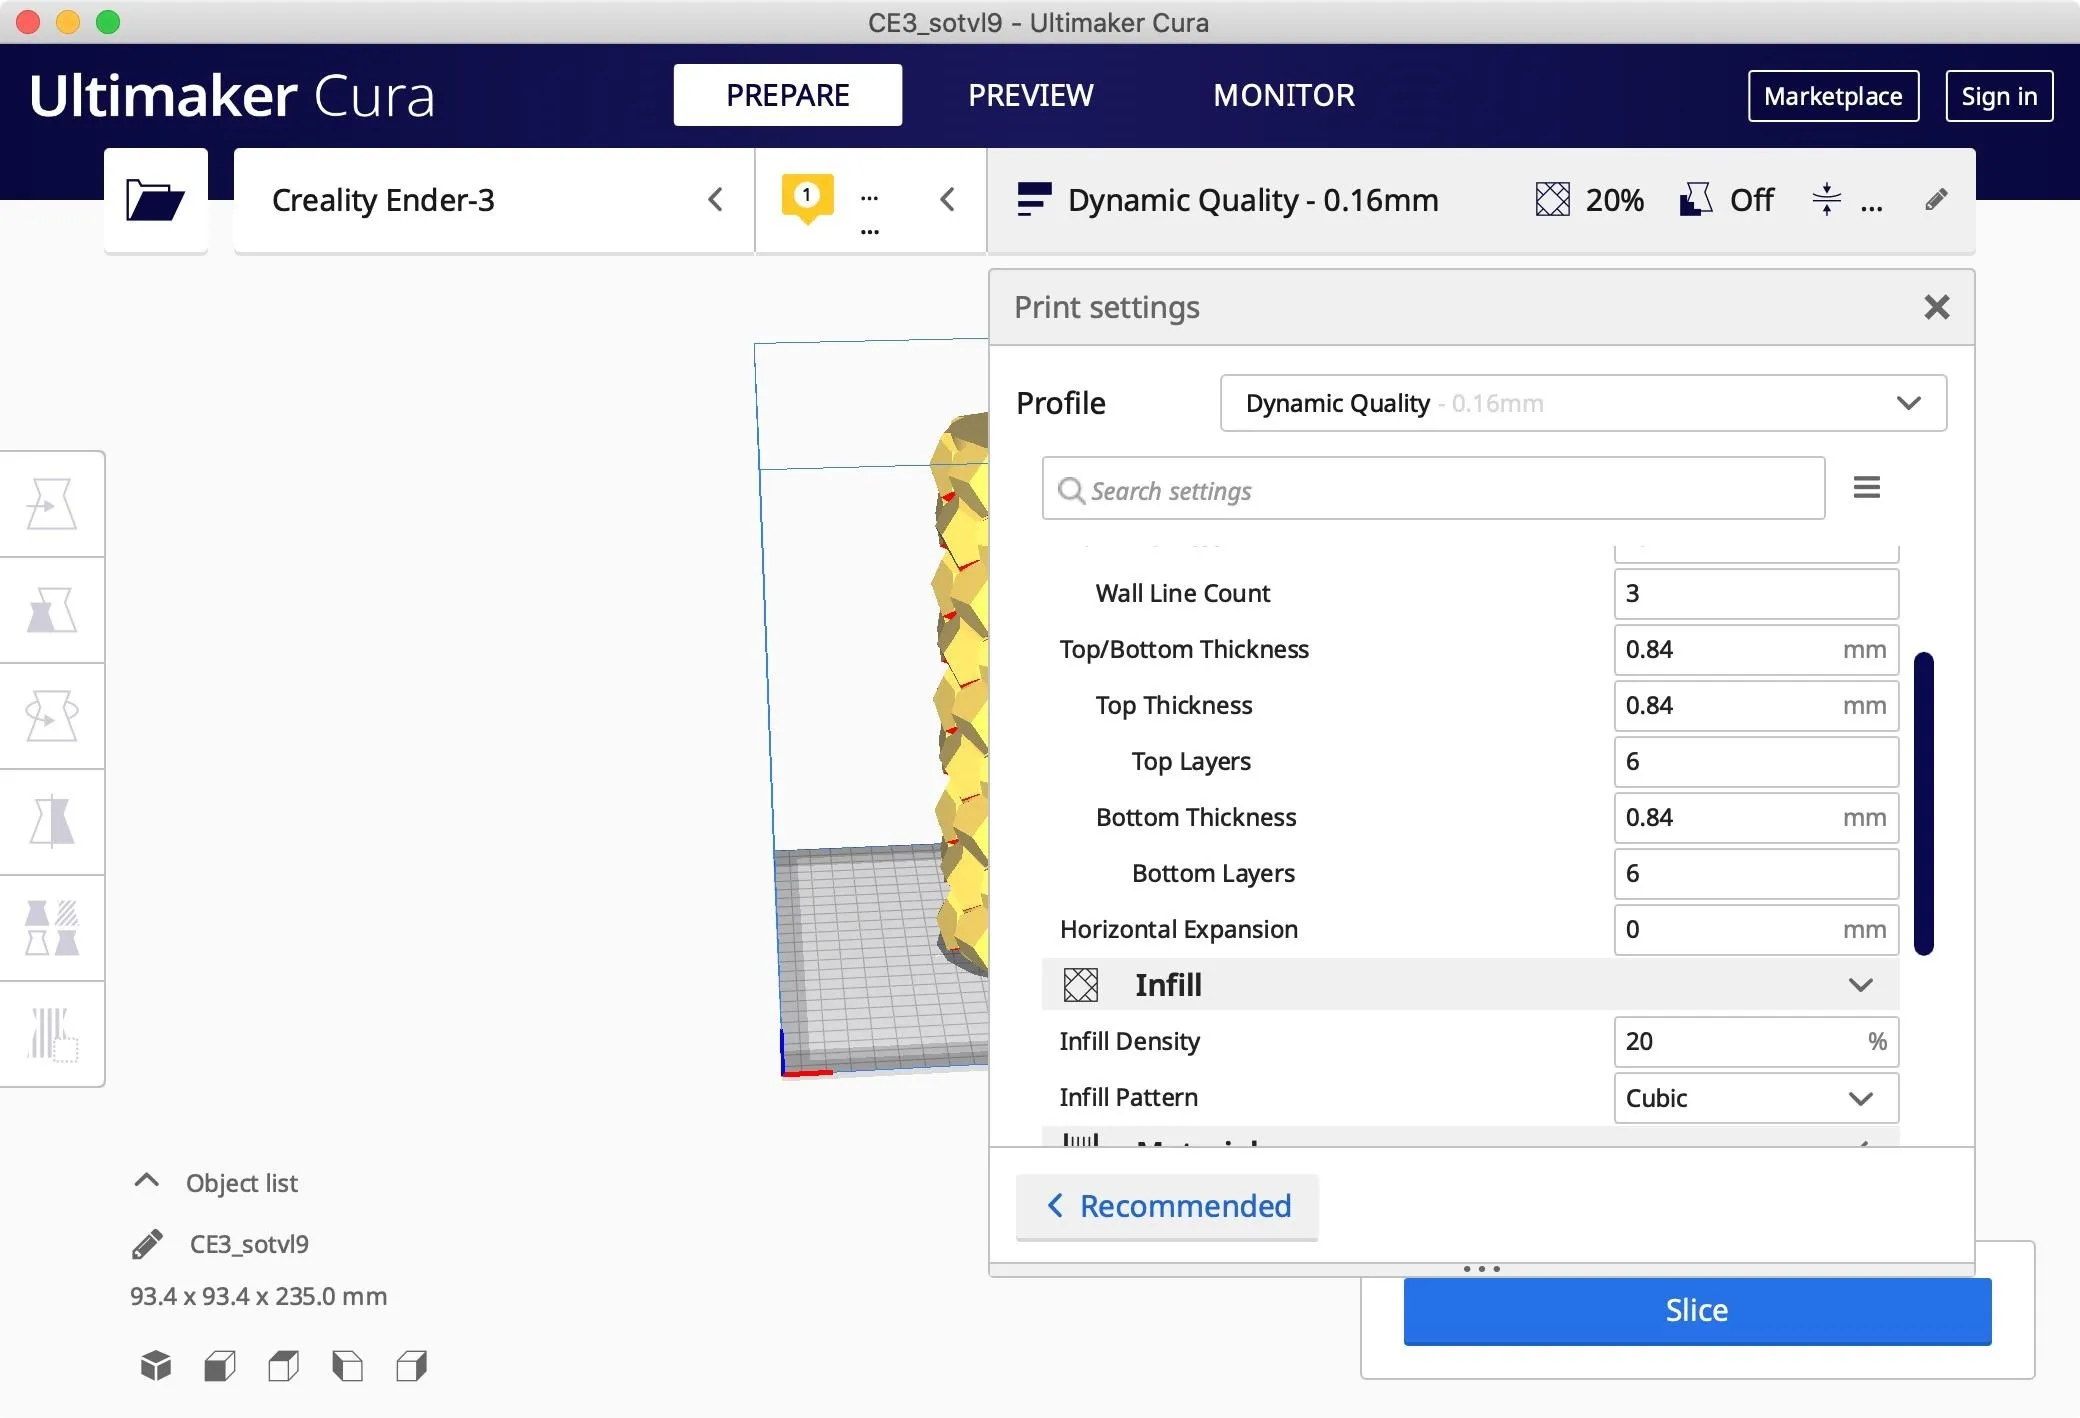The height and width of the screenshot is (1418, 2080).
Task: Select the Scale tool in left toolbar
Action: point(52,610)
